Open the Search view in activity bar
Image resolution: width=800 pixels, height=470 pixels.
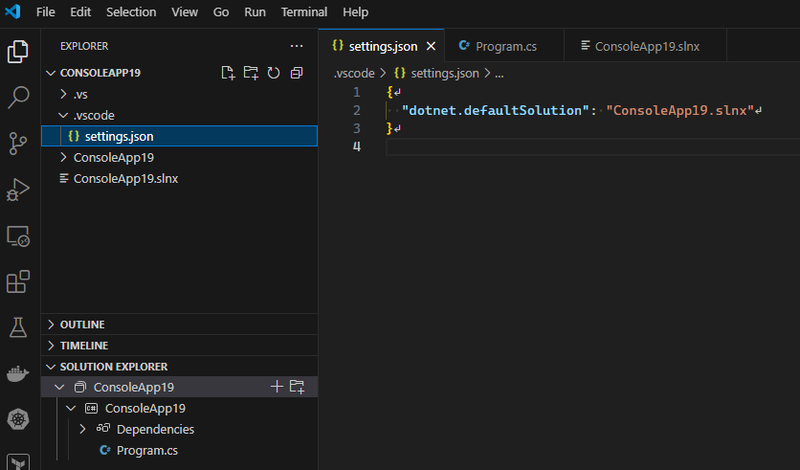18,97
